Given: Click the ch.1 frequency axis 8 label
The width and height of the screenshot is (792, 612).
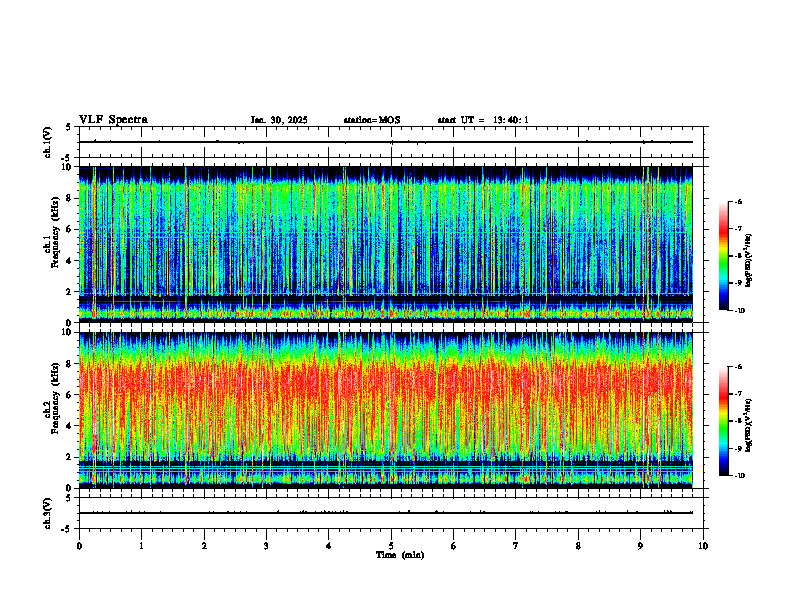Looking at the screenshot, I should pyautogui.click(x=70, y=198).
